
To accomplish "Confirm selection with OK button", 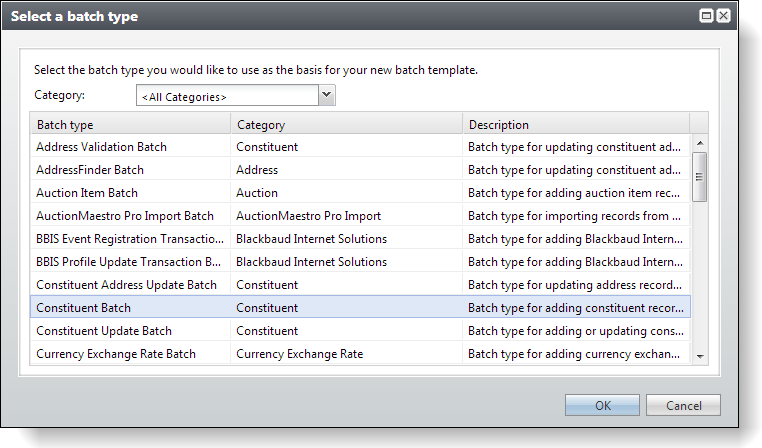I will [602, 405].
